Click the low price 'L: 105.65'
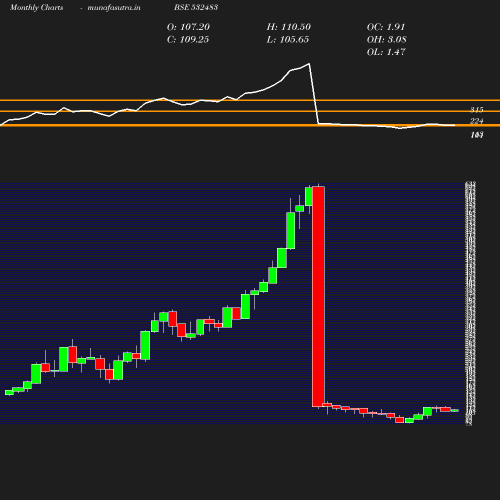Screen dimensions: 500x500 point(288,40)
